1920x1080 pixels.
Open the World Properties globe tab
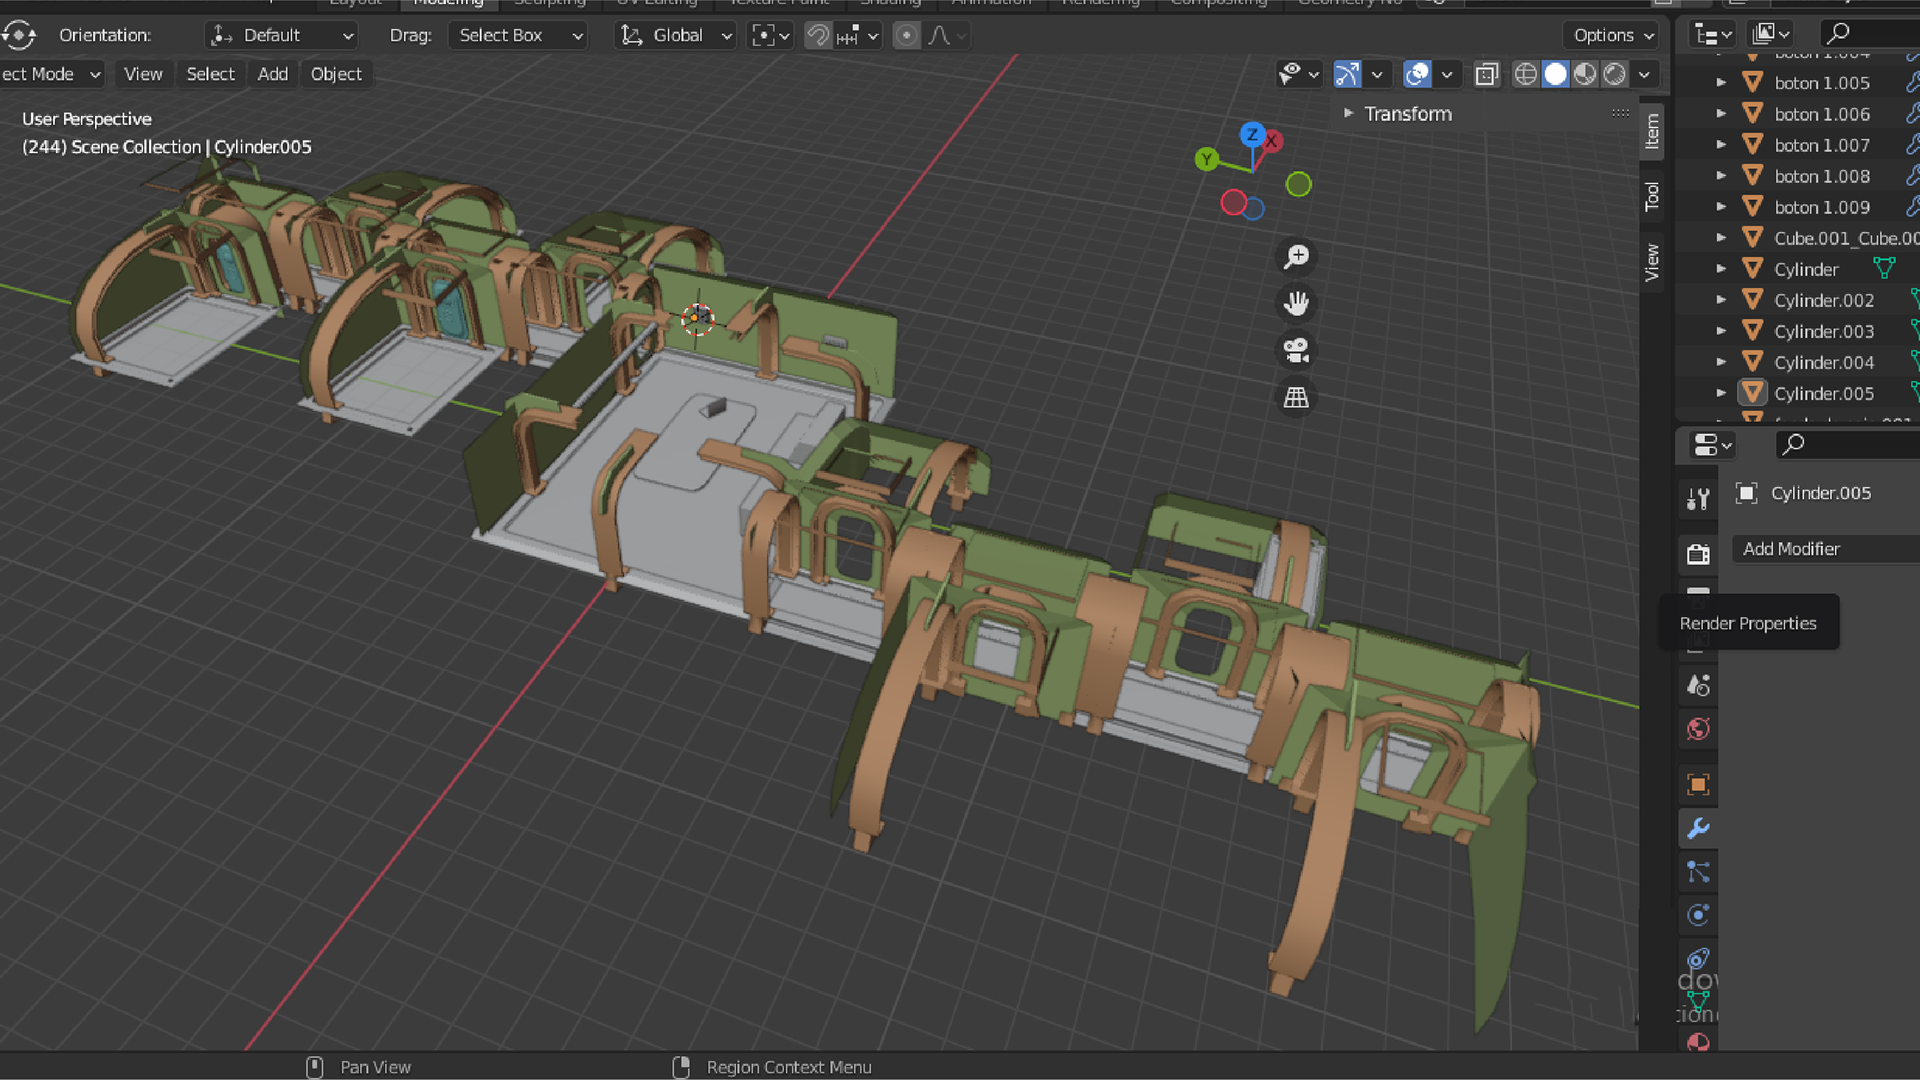click(x=1698, y=729)
